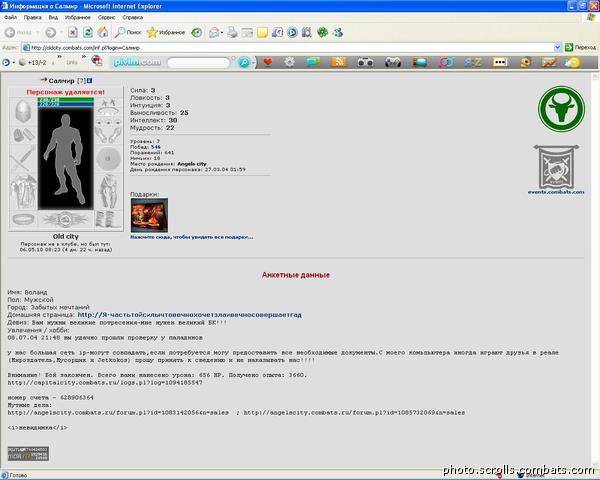Refresh the page with the green arrows icon
The height and width of the screenshot is (480, 600).
(x=88, y=33)
